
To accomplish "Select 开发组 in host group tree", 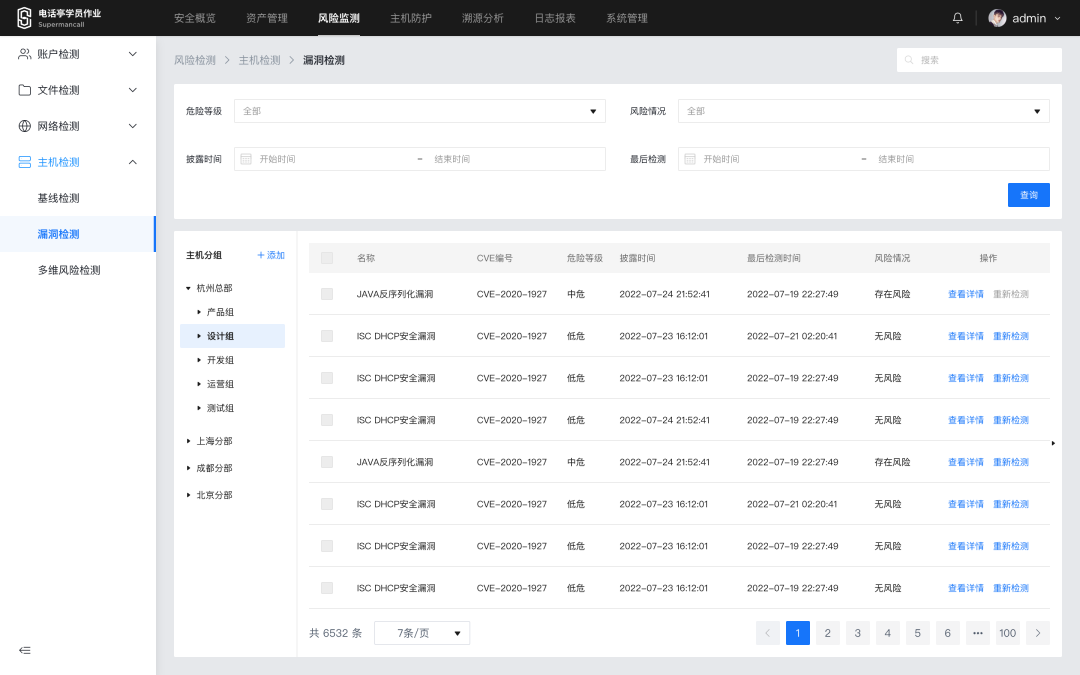I will coord(220,360).
